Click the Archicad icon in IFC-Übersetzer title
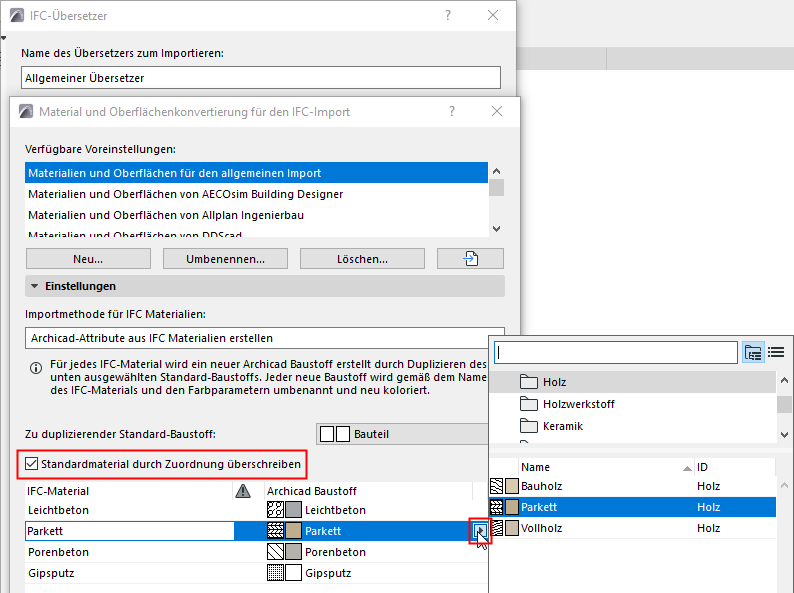The width and height of the screenshot is (794, 593). pyautogui.click(x=17, y=16)
